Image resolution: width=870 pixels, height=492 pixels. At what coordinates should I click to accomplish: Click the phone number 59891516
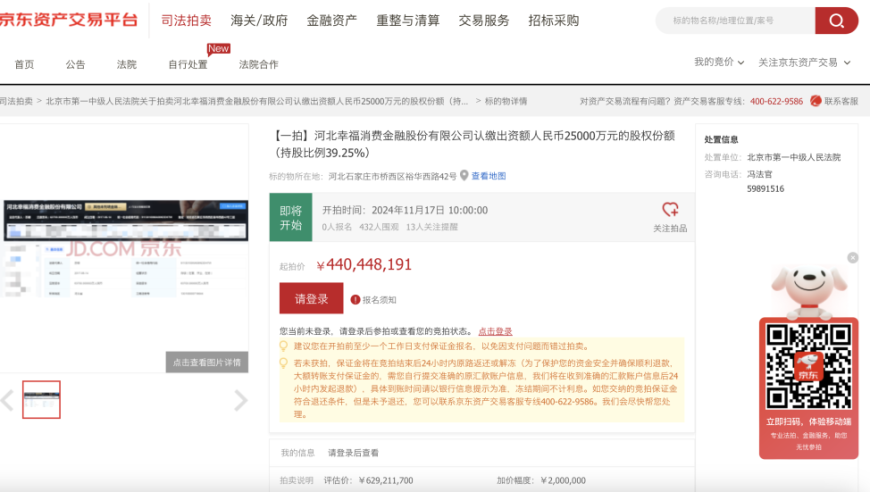pos(766,189)
